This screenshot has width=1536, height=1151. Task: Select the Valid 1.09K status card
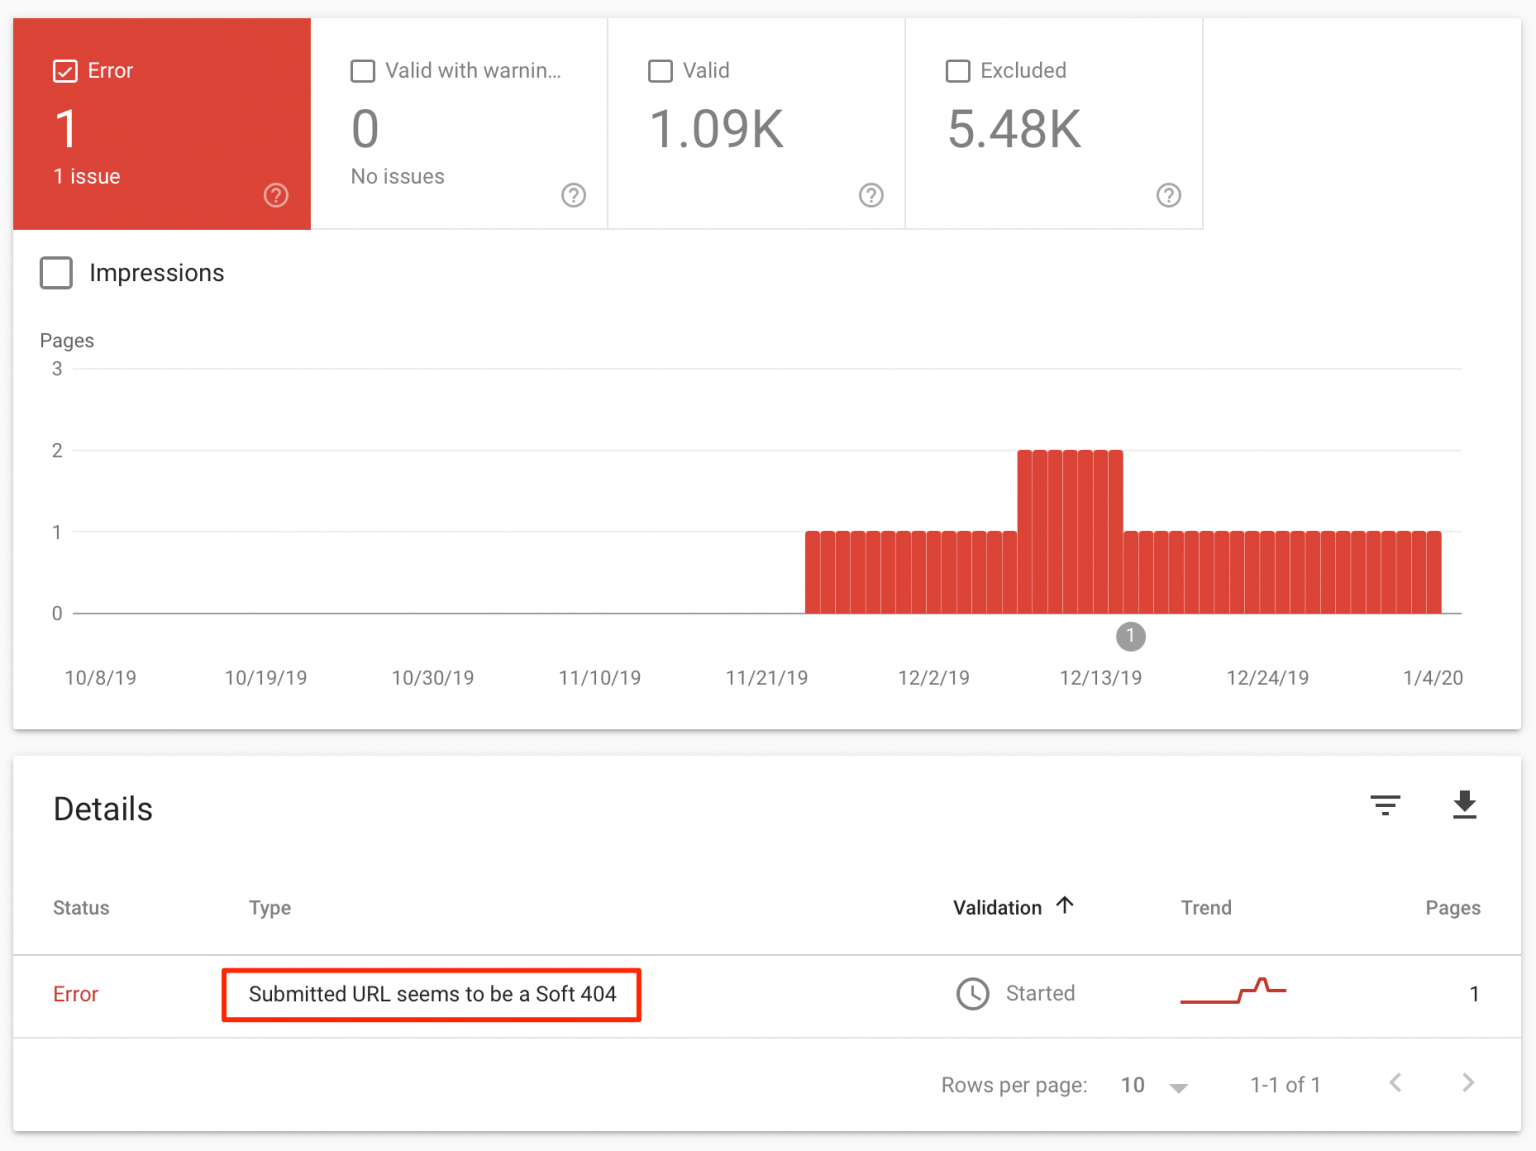coord(756,125)
